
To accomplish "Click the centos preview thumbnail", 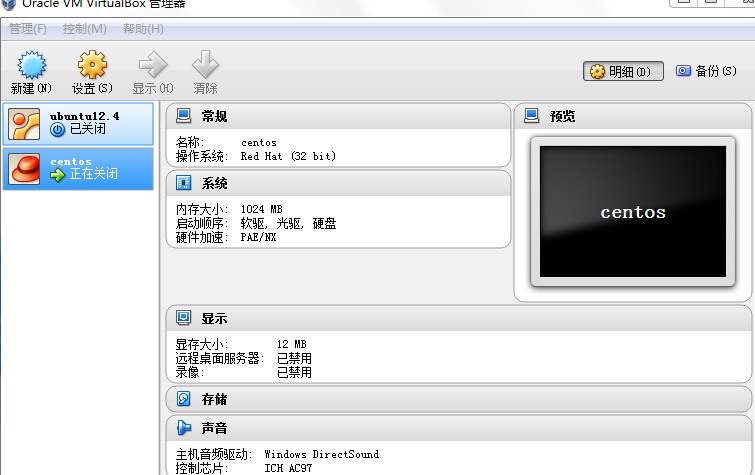I will point(633,211).
